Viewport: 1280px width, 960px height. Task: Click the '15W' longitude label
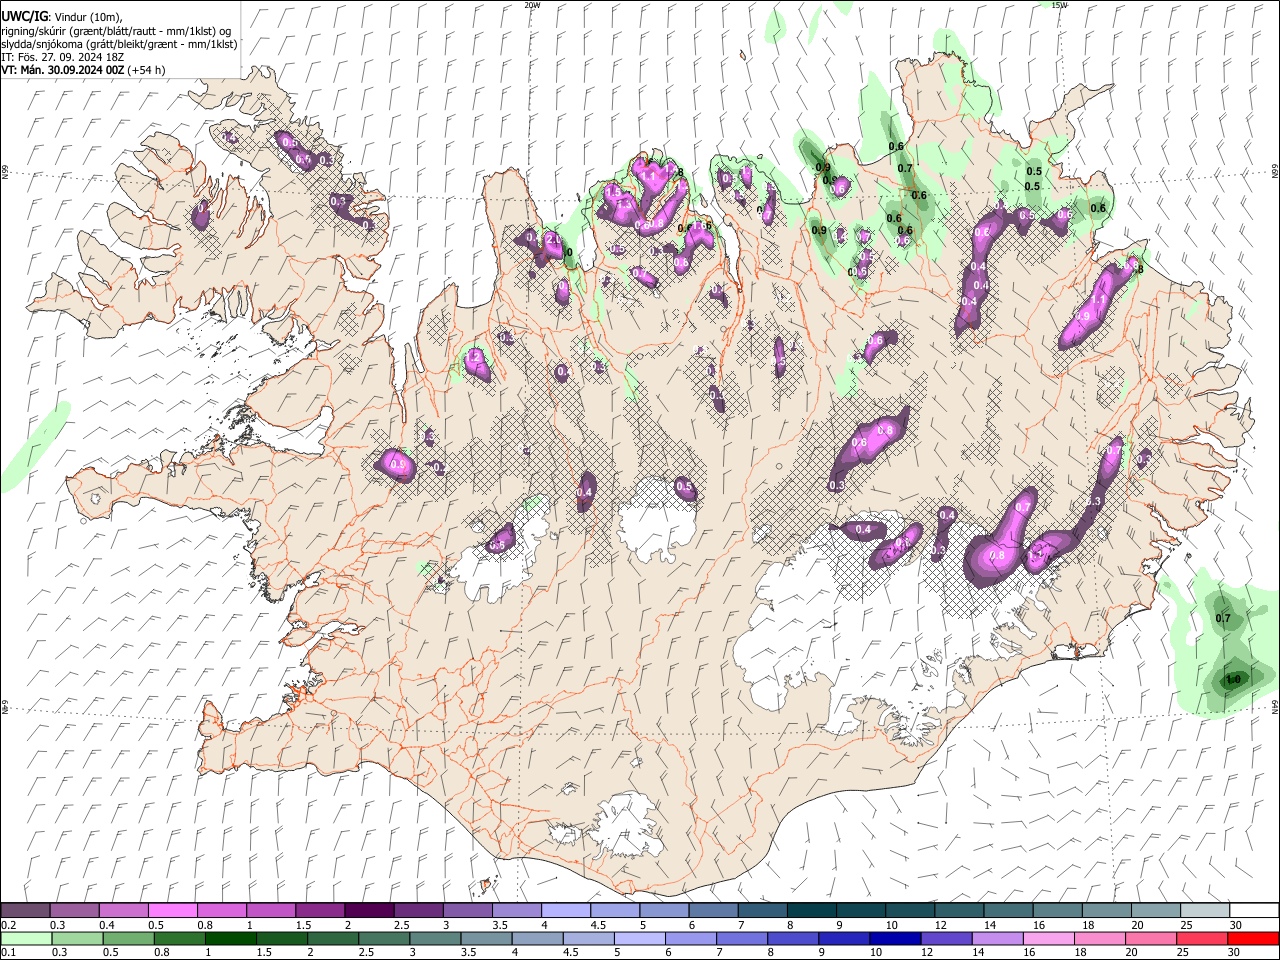coord(1060,5)
